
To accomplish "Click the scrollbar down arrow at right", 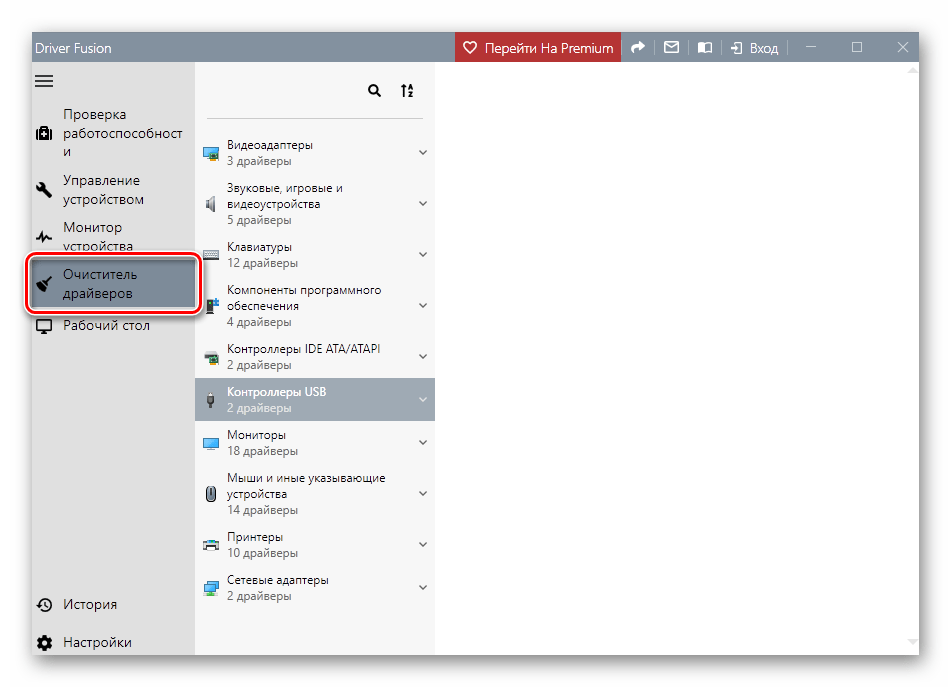I will point(911,641).
